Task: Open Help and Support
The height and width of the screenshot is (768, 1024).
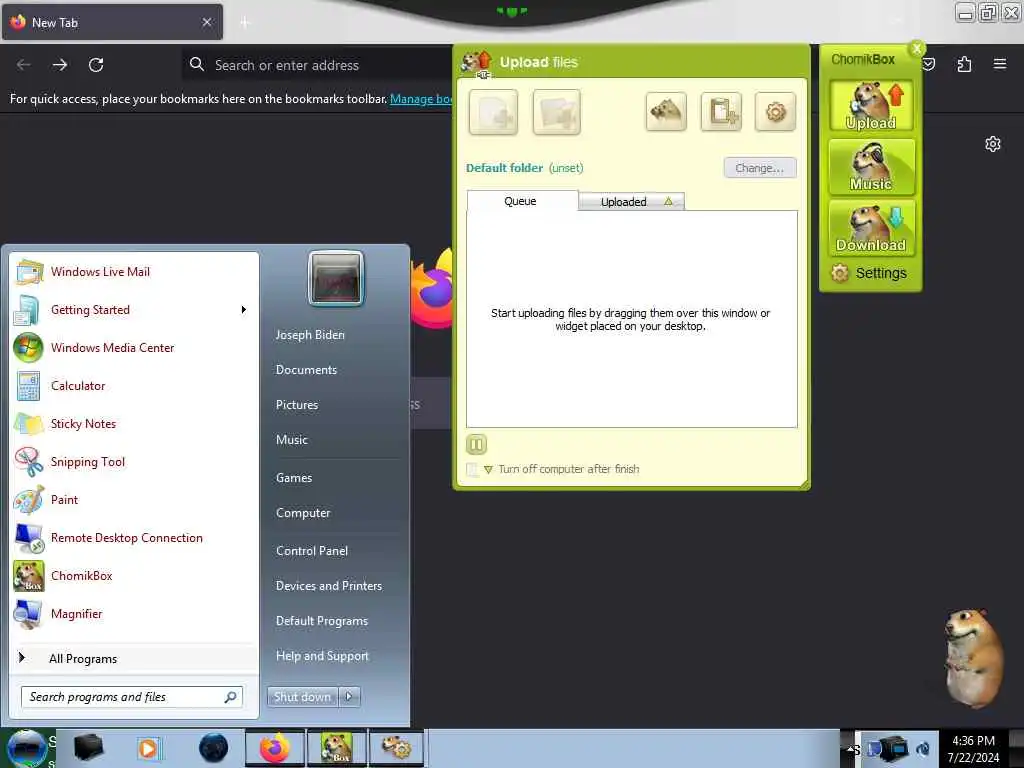Action: point(323,656)
